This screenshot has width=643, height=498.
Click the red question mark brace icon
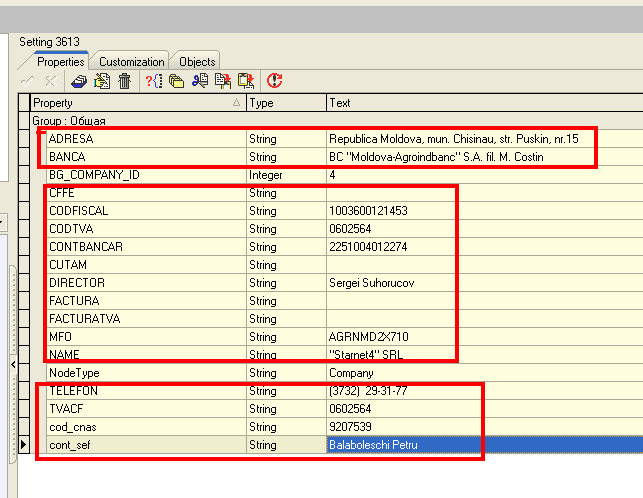154,81
